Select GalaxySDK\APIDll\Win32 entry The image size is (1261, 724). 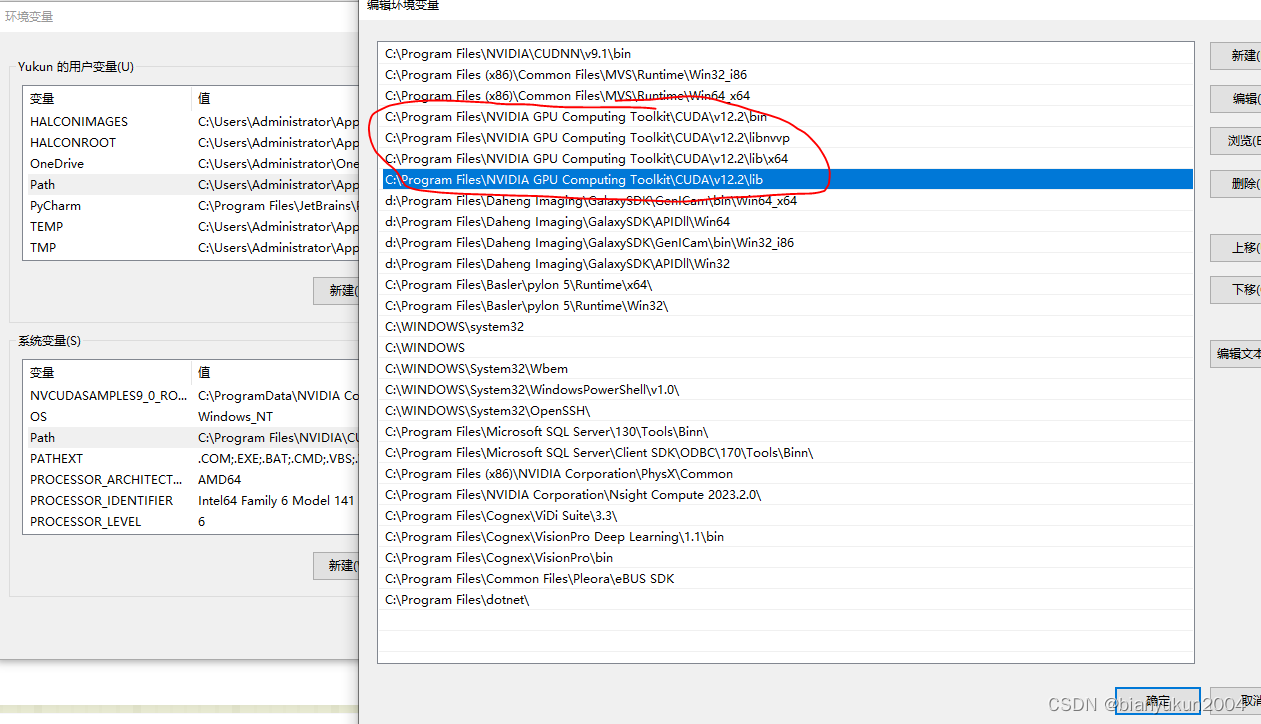tap(786, 264)
